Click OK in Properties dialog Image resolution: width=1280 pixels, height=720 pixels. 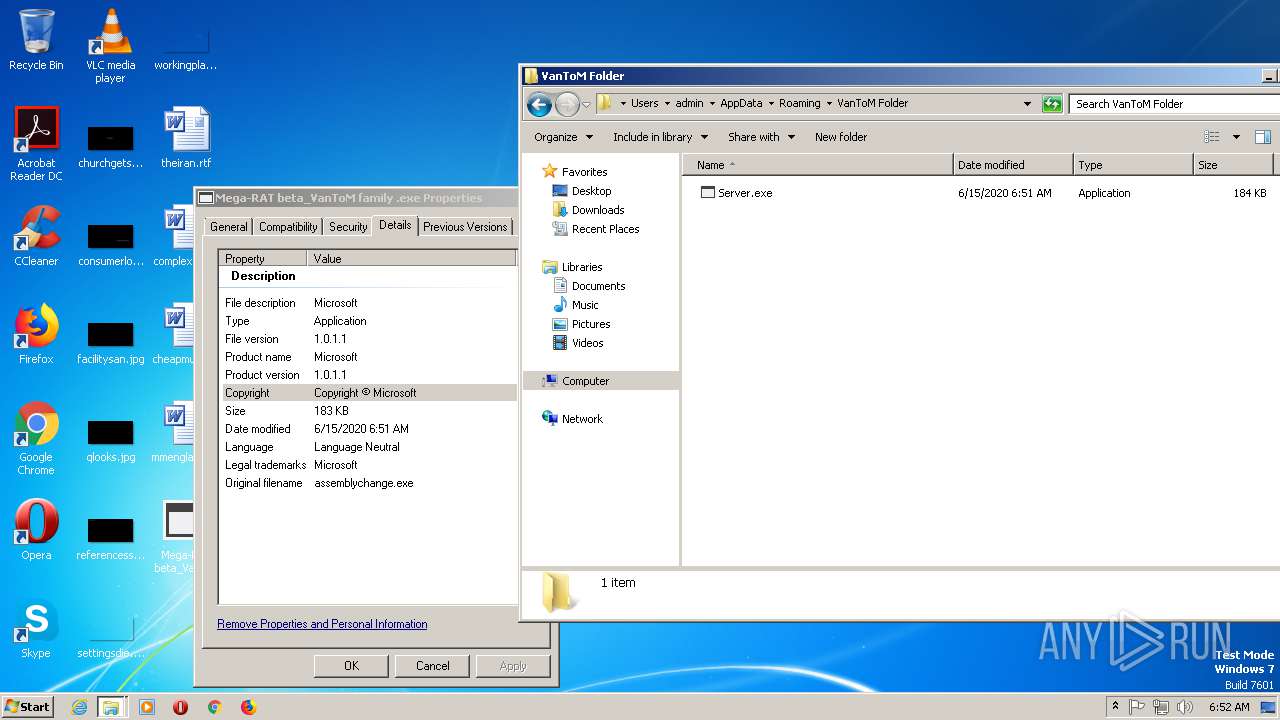(x=351, y=666)
